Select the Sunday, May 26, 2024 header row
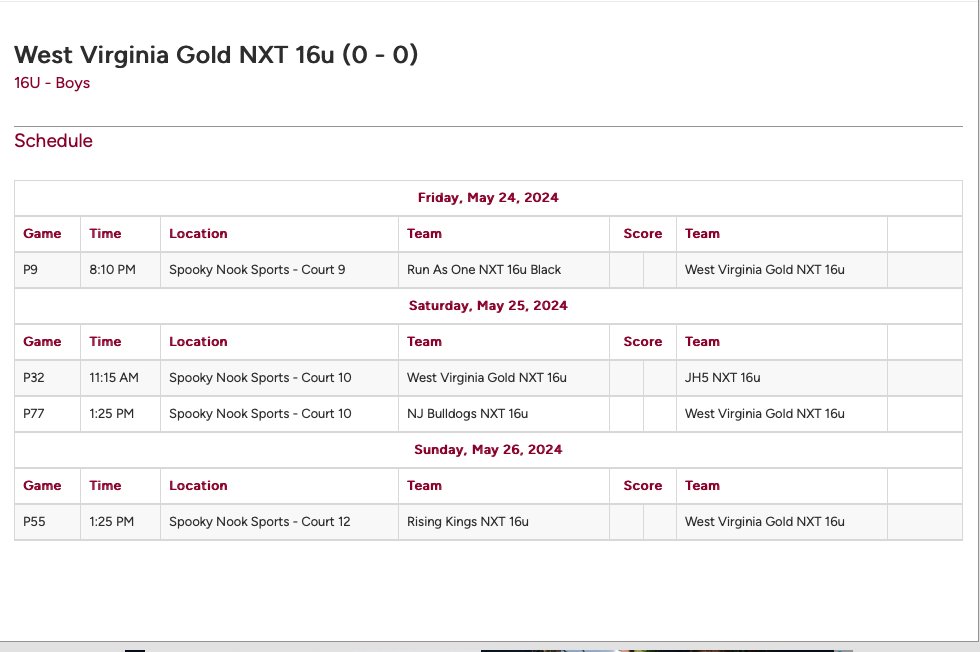 (x=488, y=449)
